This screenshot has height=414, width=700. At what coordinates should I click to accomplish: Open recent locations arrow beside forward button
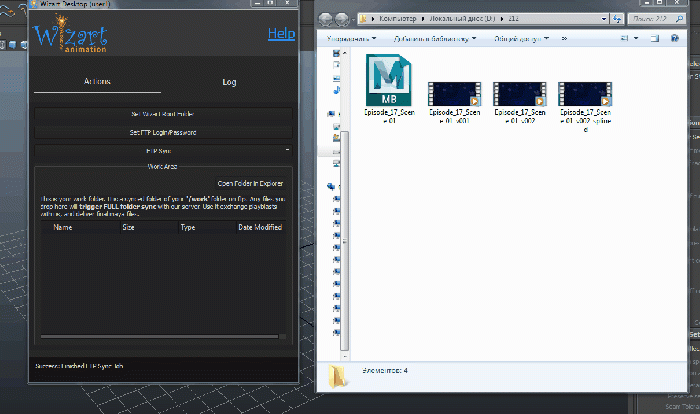(x=353, y=20)
